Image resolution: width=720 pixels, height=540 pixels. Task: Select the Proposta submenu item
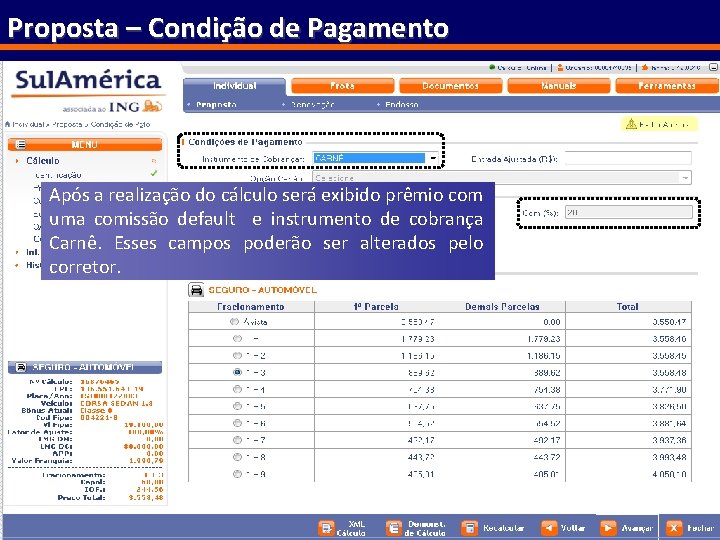216,105
